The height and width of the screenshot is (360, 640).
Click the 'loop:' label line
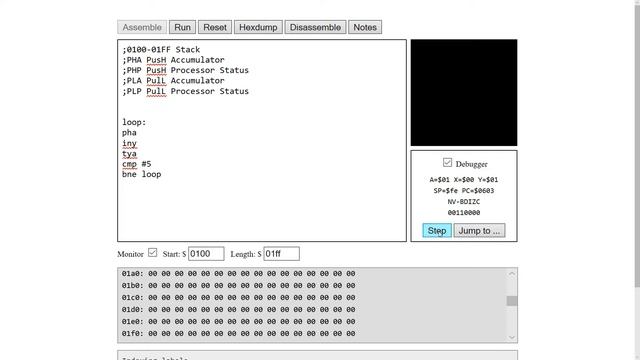[x=134, y=122]
